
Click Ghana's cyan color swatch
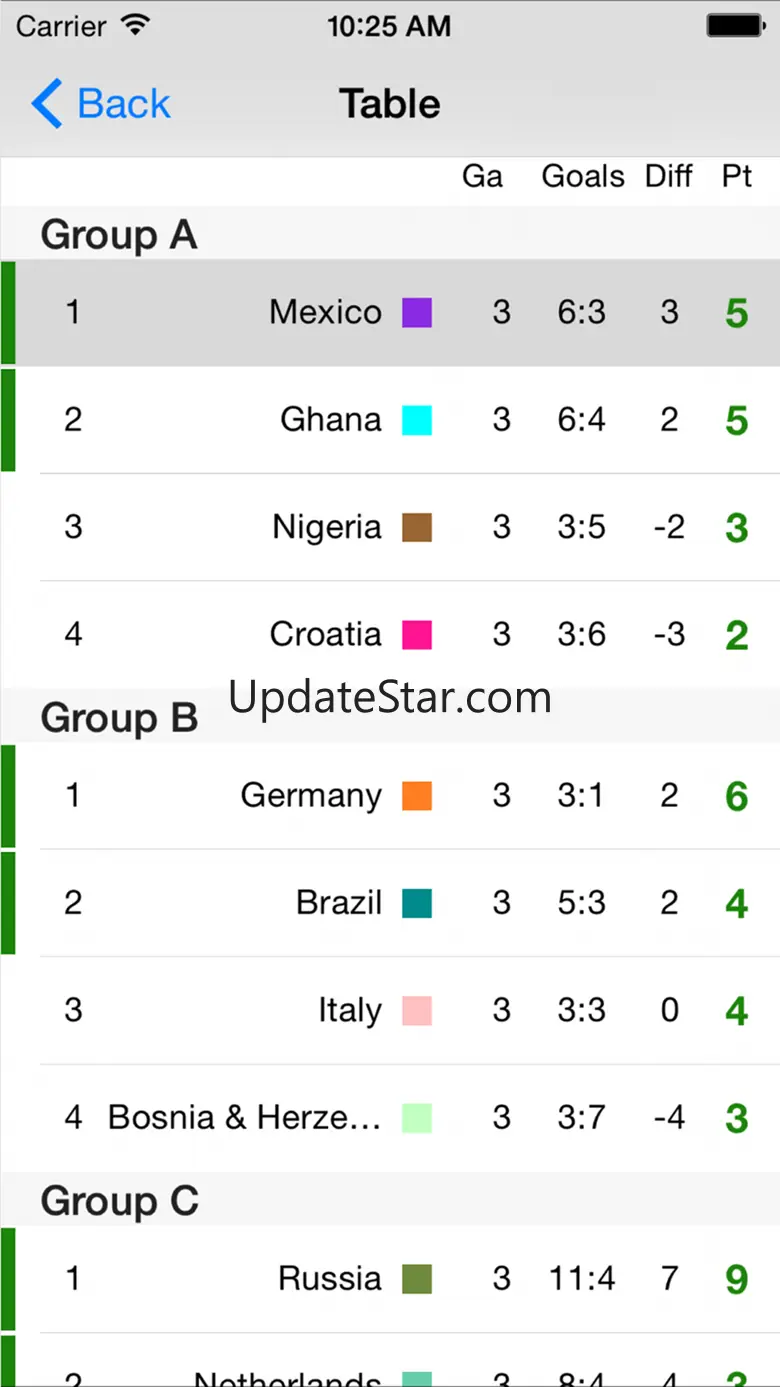click(x=417, y=420)
